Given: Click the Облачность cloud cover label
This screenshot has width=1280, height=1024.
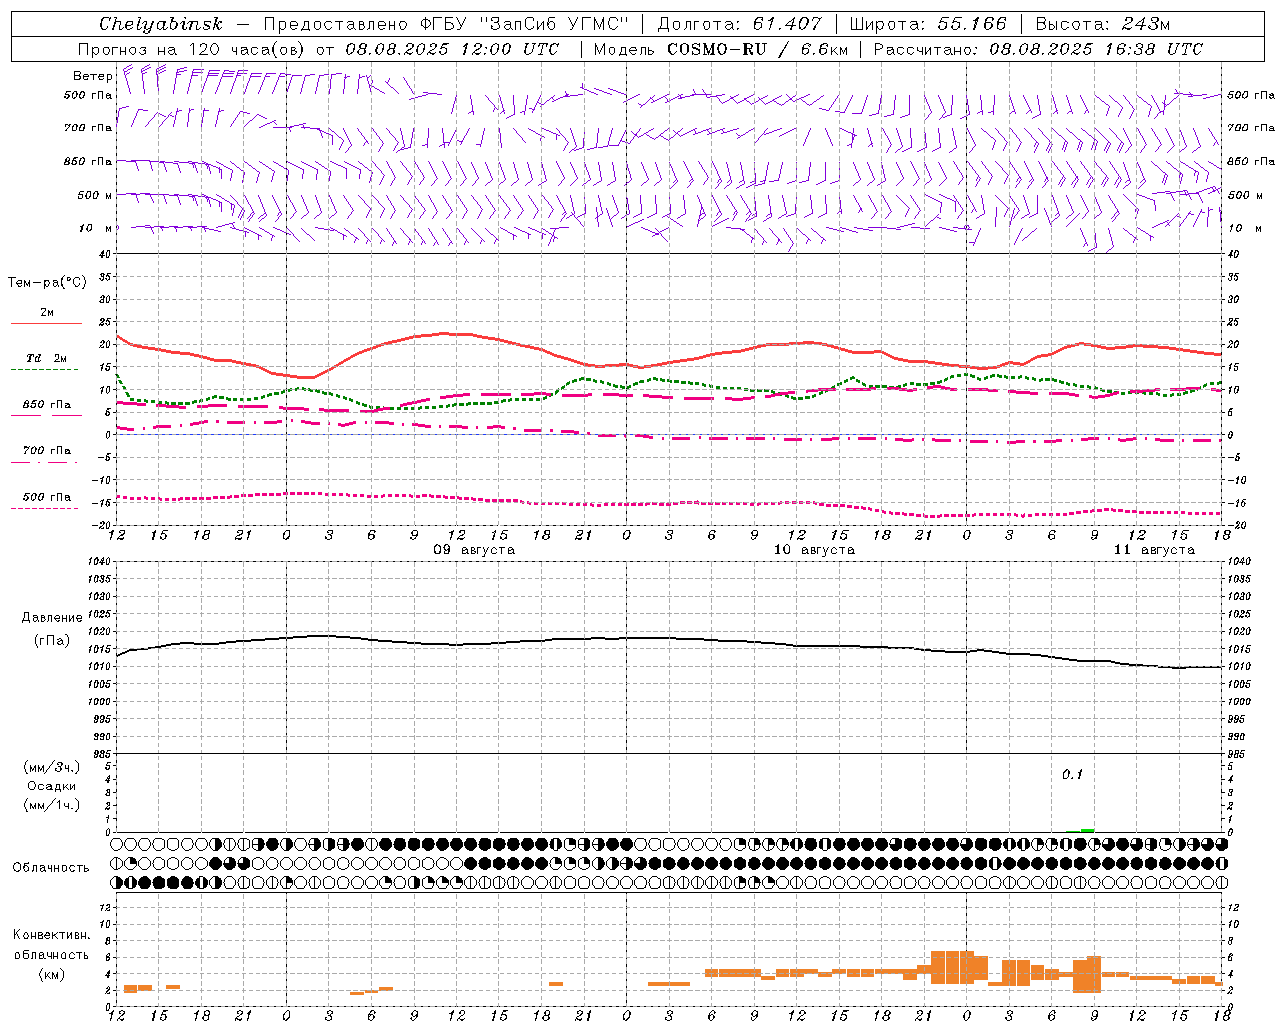Looking at the screenshot, I should pos(52,868).
